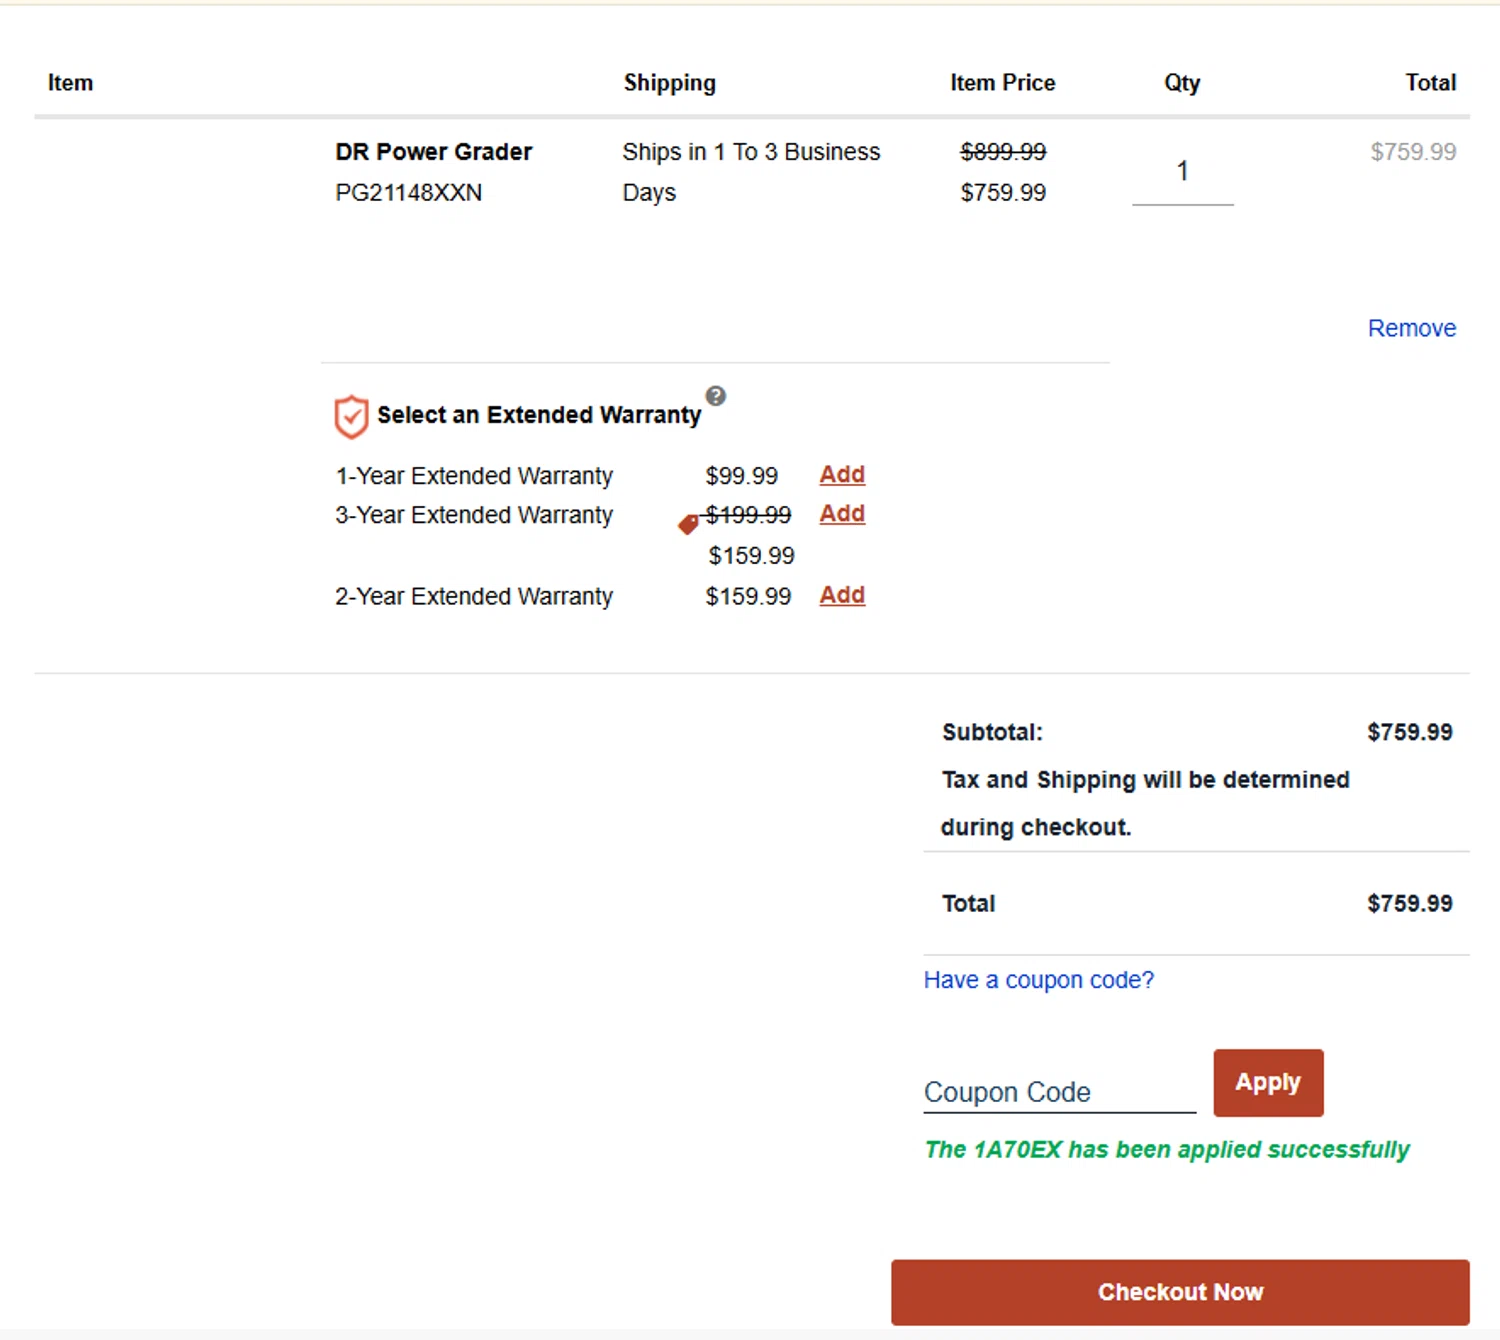Click the 1-Year Extended Warranty label
This screenshot has width=1500, height=1340.
point(474,476)
